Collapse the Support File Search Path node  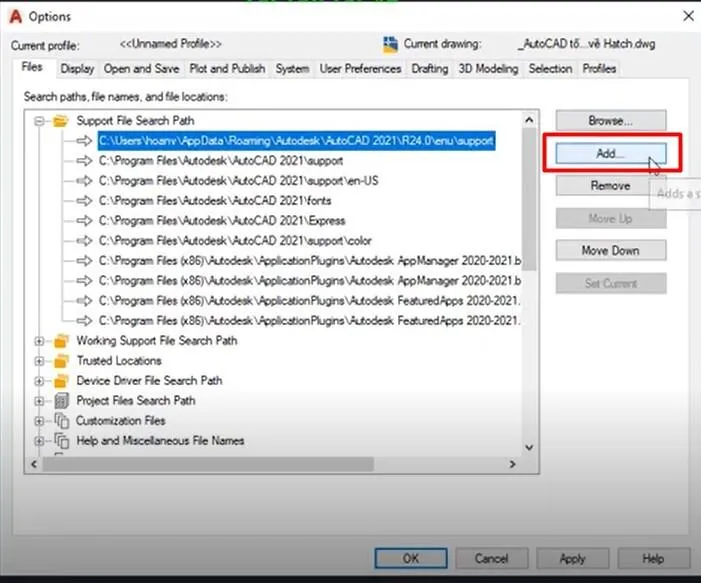click(x=40, y=121)
